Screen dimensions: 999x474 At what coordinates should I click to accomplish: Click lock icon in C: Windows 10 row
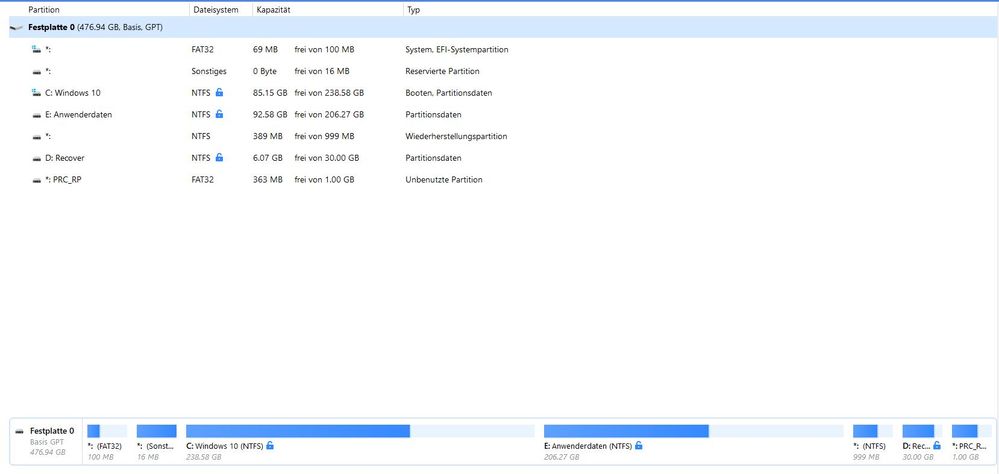point(219,93)
